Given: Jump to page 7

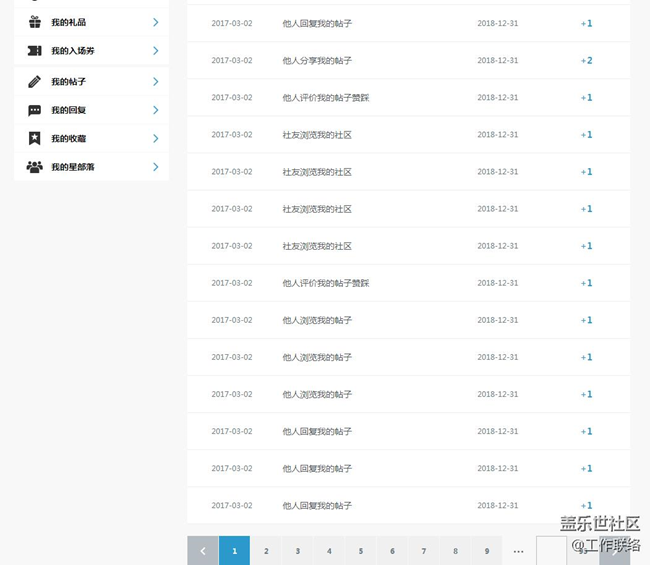Looking at the screenshot, I should (424, 550).
